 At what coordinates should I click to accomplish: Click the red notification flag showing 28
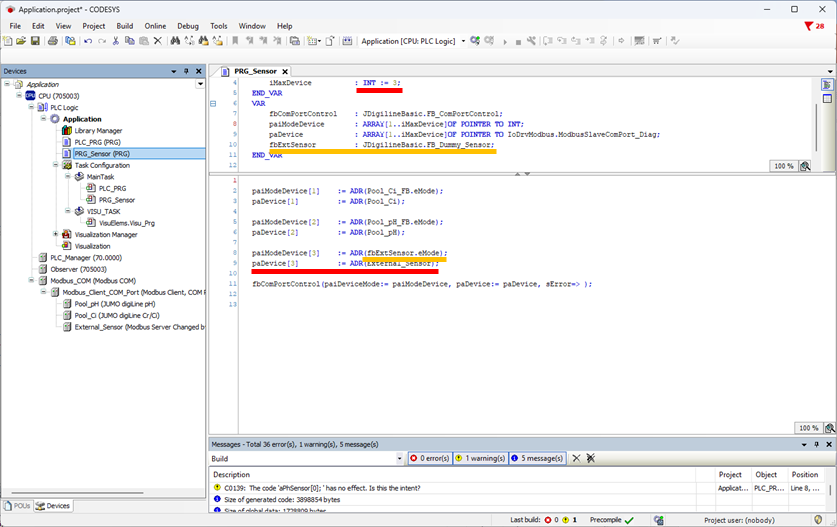pyautogui.click(x=815, y=26)
